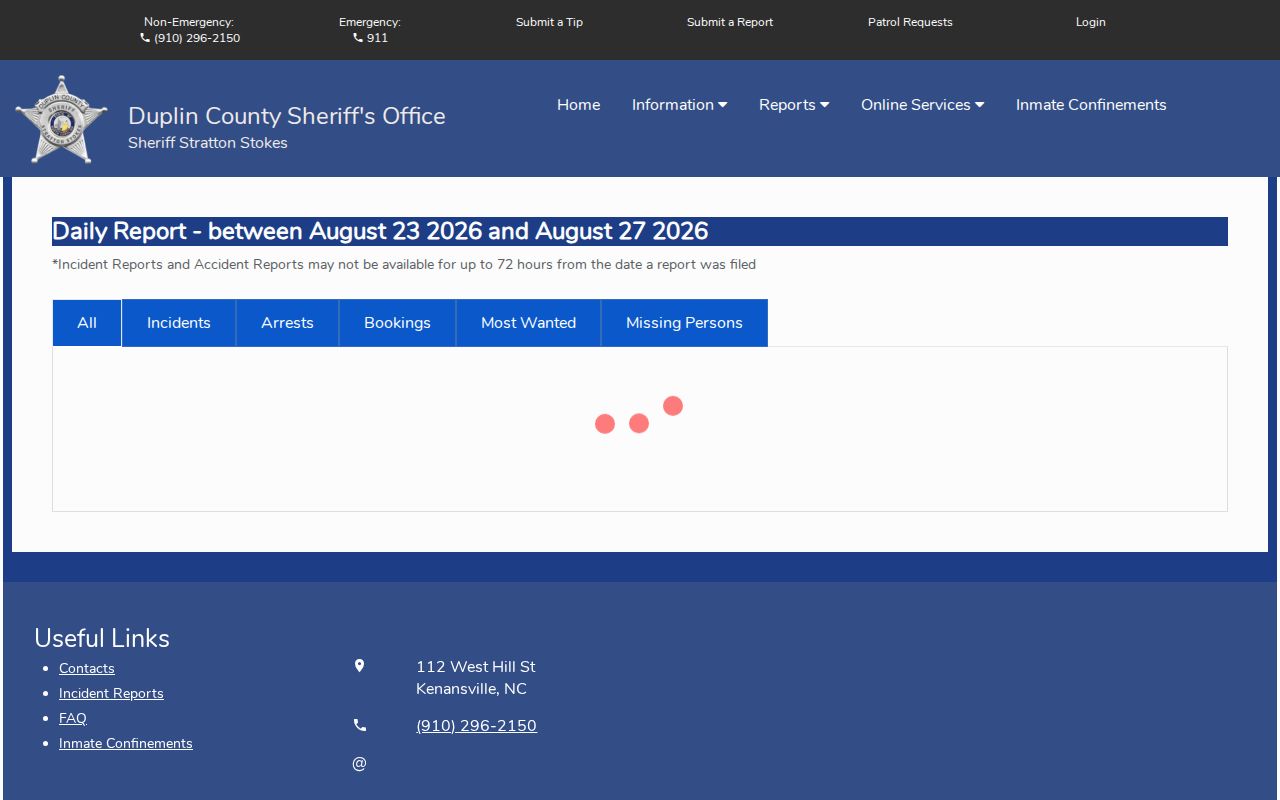Open Contacts under Useful Links
Viewport: 1280px width, 800px height.
coord(87,668)
